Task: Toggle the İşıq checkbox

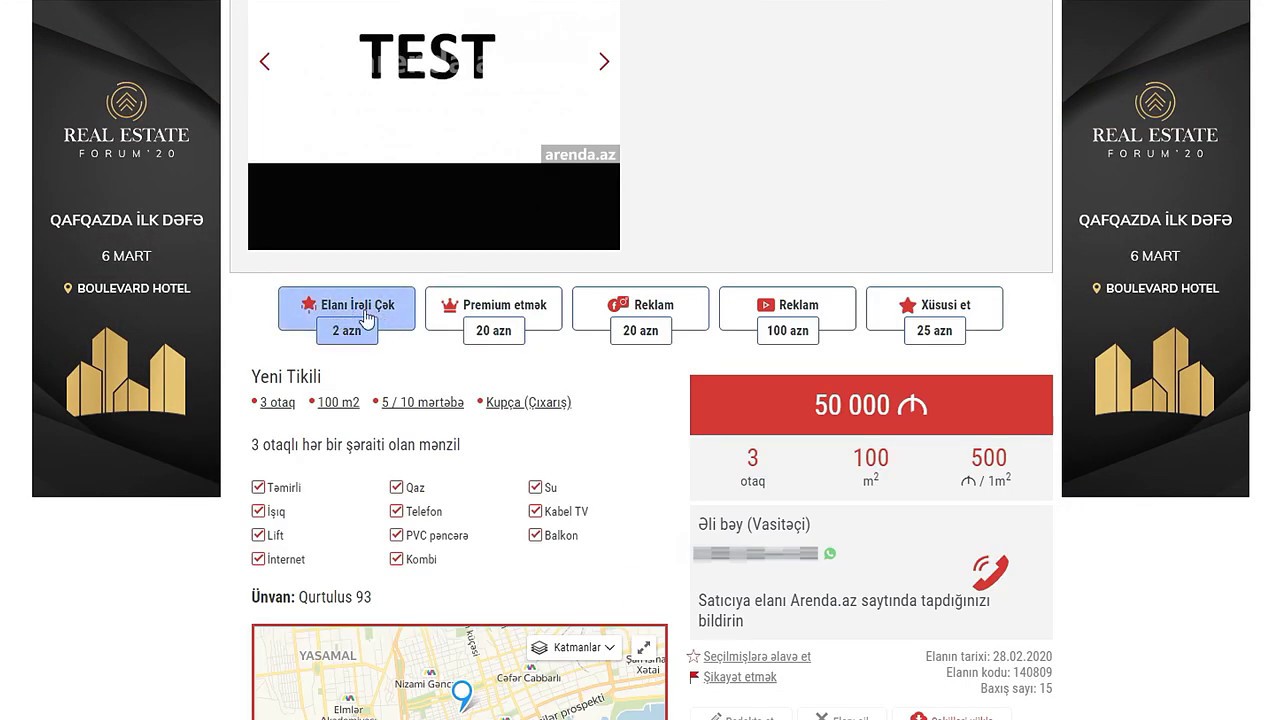Action: click(x=258, y=511)
